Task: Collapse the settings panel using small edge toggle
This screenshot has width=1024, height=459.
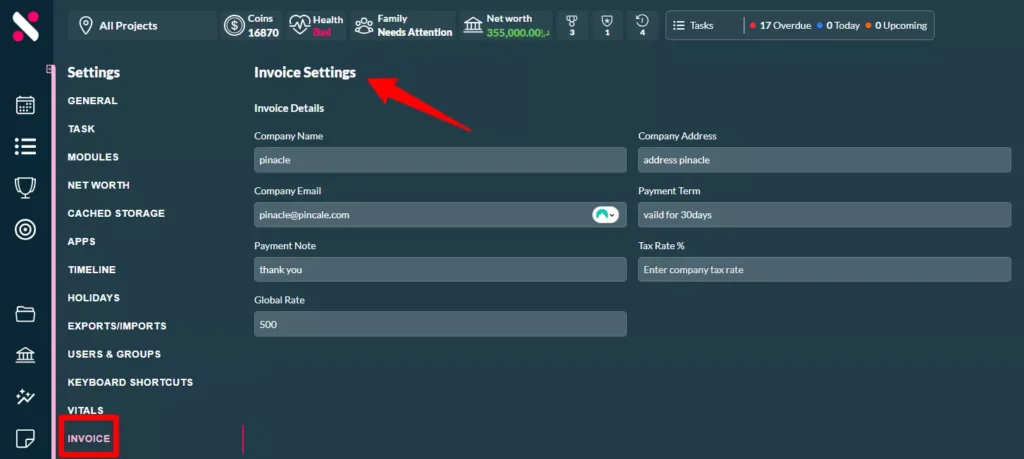Action: [50, 69]
